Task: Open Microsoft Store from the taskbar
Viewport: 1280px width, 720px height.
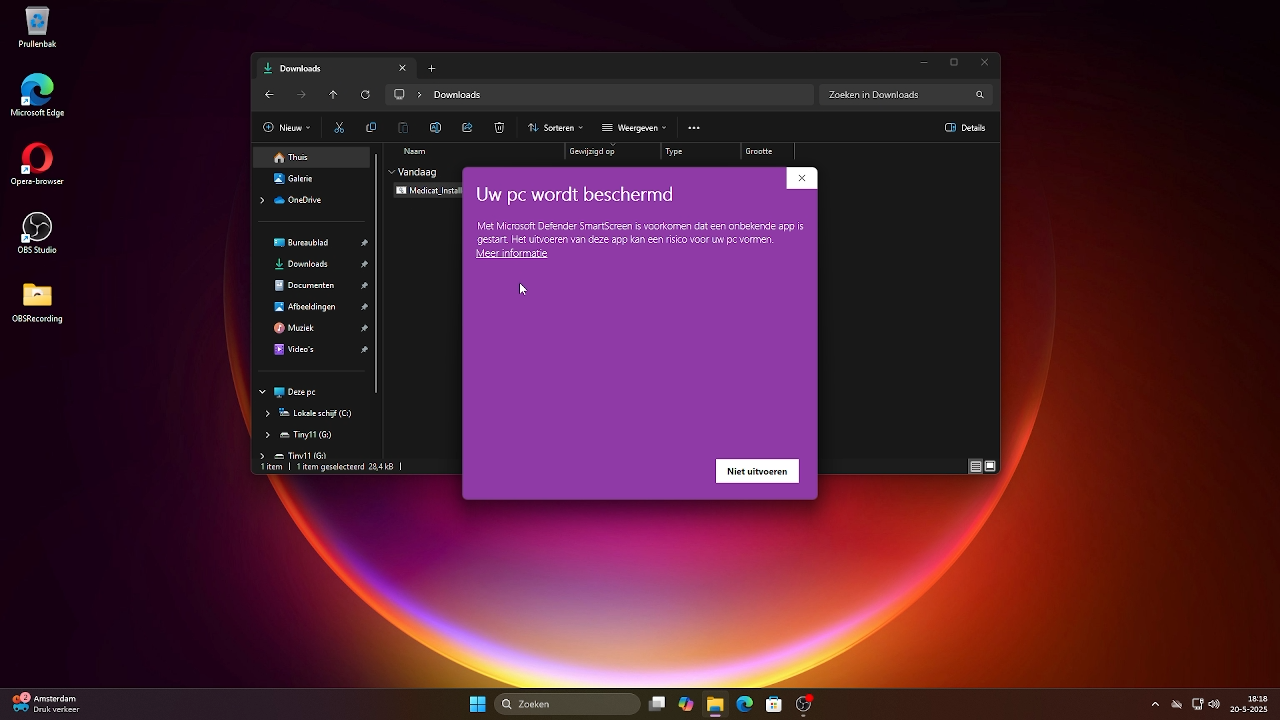Action: coord(774,704)
